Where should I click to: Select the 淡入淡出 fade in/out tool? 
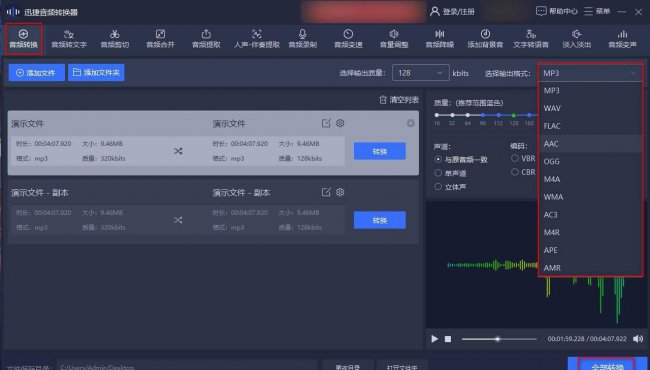pos(576,39)
